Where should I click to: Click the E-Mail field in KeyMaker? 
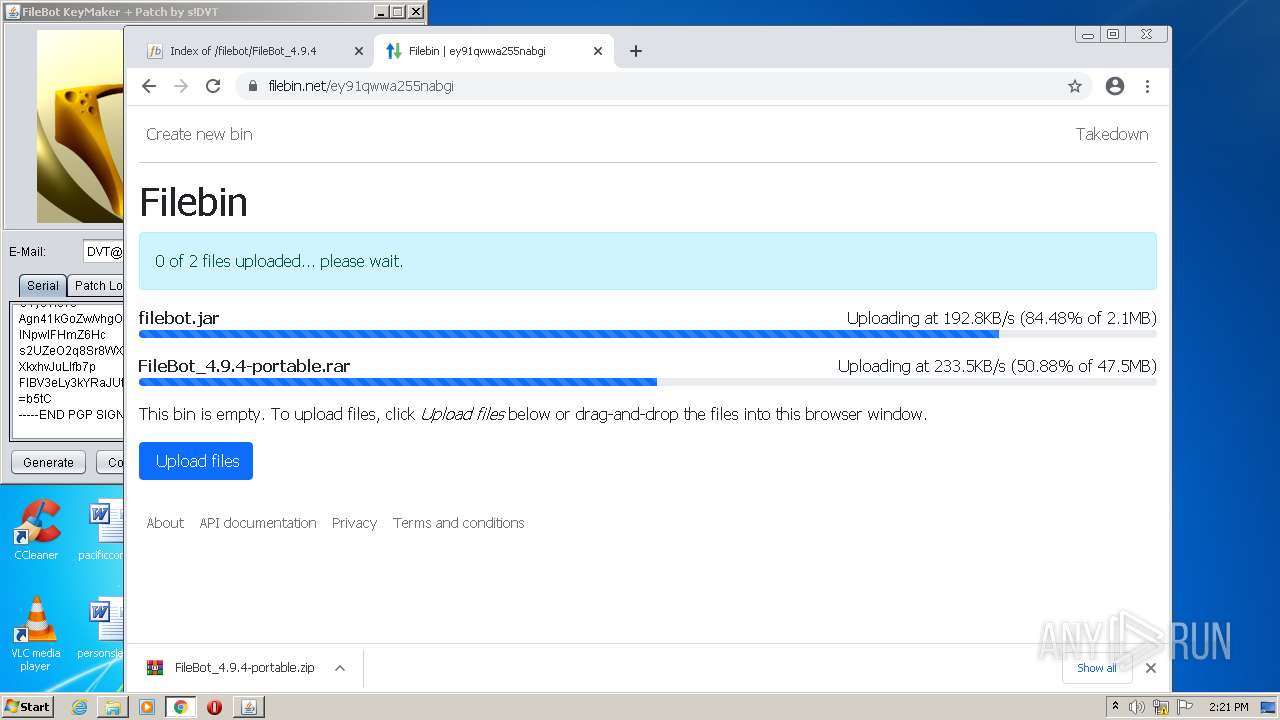[x=104, y=252]
